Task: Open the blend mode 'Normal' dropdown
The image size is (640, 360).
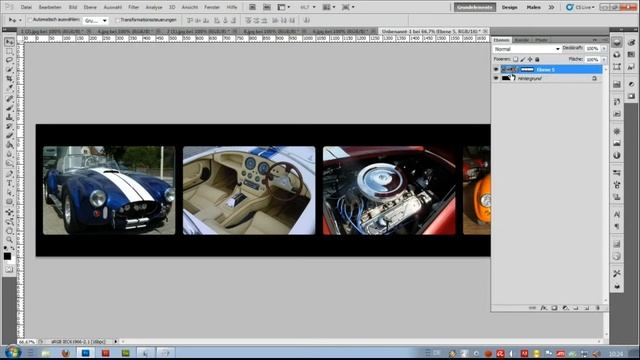Action: tap(527, 49)
